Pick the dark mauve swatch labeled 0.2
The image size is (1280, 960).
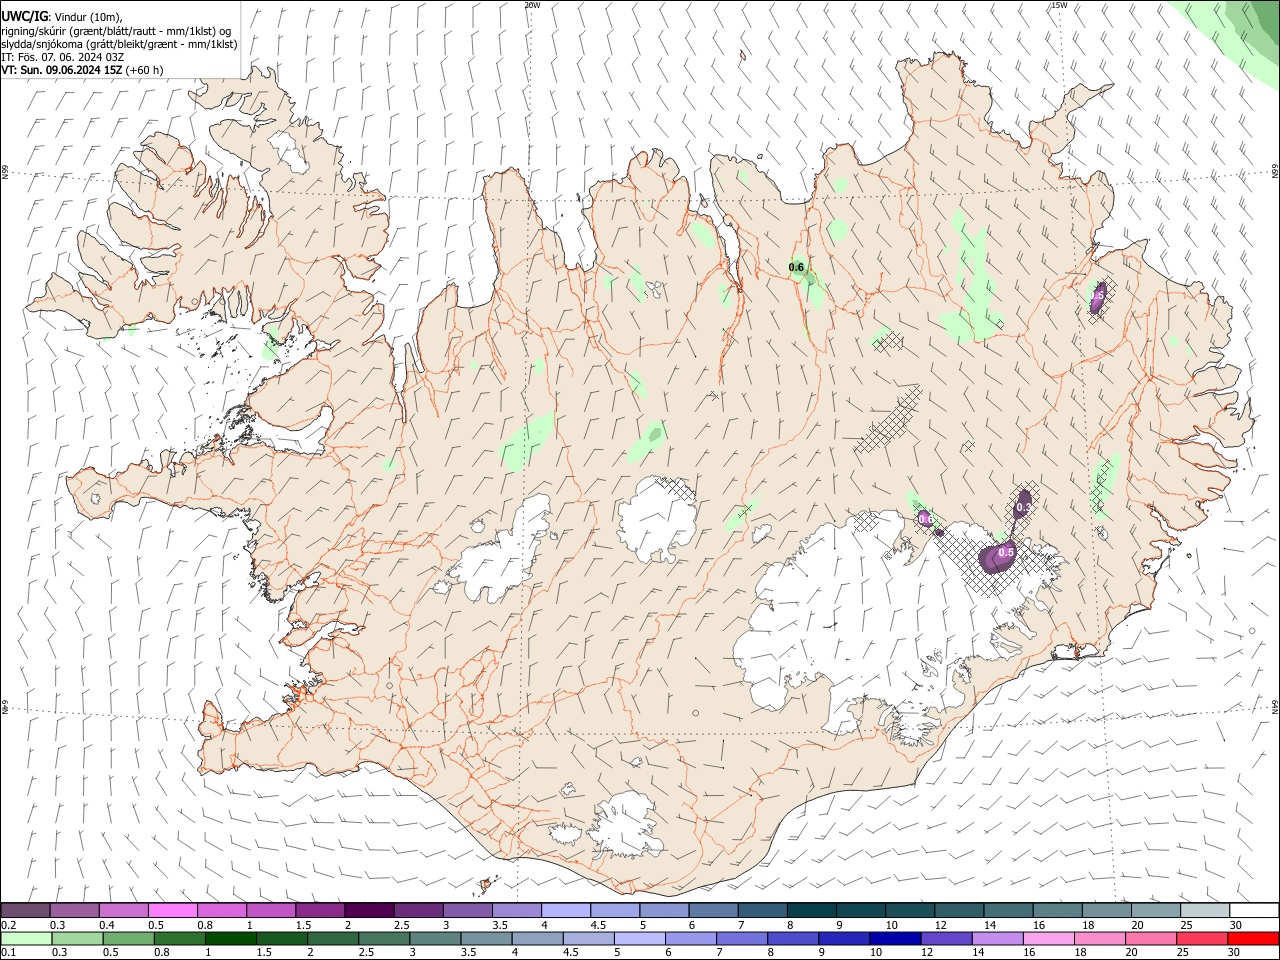point(25,911)
